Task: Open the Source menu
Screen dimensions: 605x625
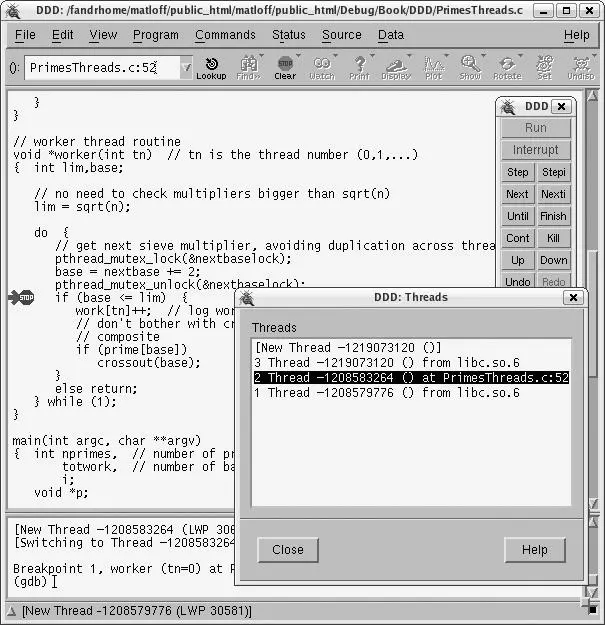Action: tap(341, 34)
